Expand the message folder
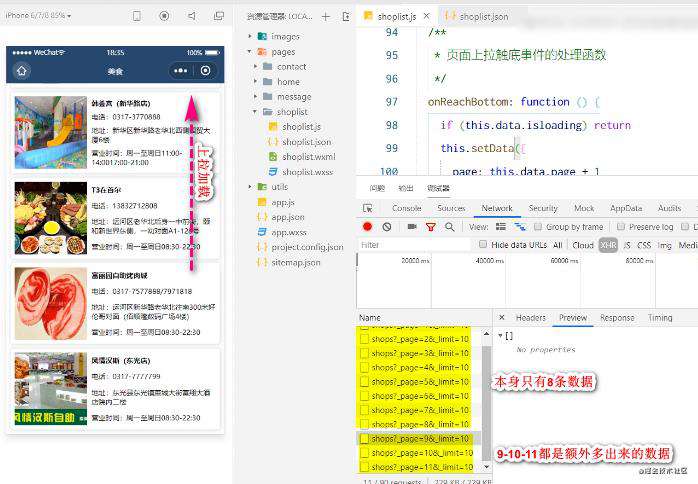 pos(256,96)
